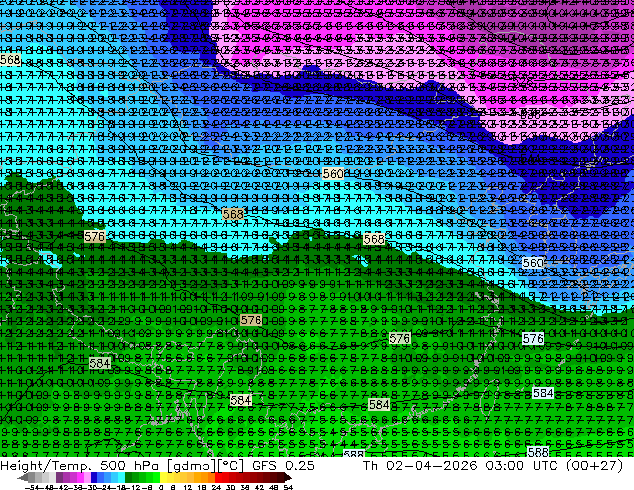This screenshot has height=490, width=634.
Task: Click the dark blue legend swatch near -30
Action: (x=94, y=478)
